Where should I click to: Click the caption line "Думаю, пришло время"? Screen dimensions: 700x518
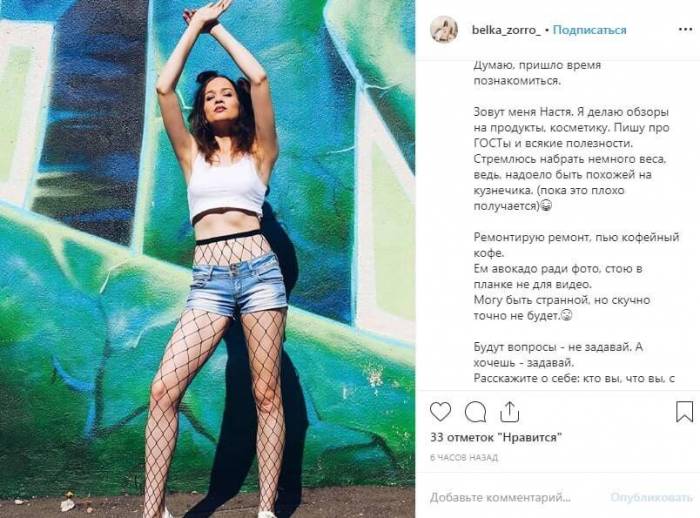537,65
